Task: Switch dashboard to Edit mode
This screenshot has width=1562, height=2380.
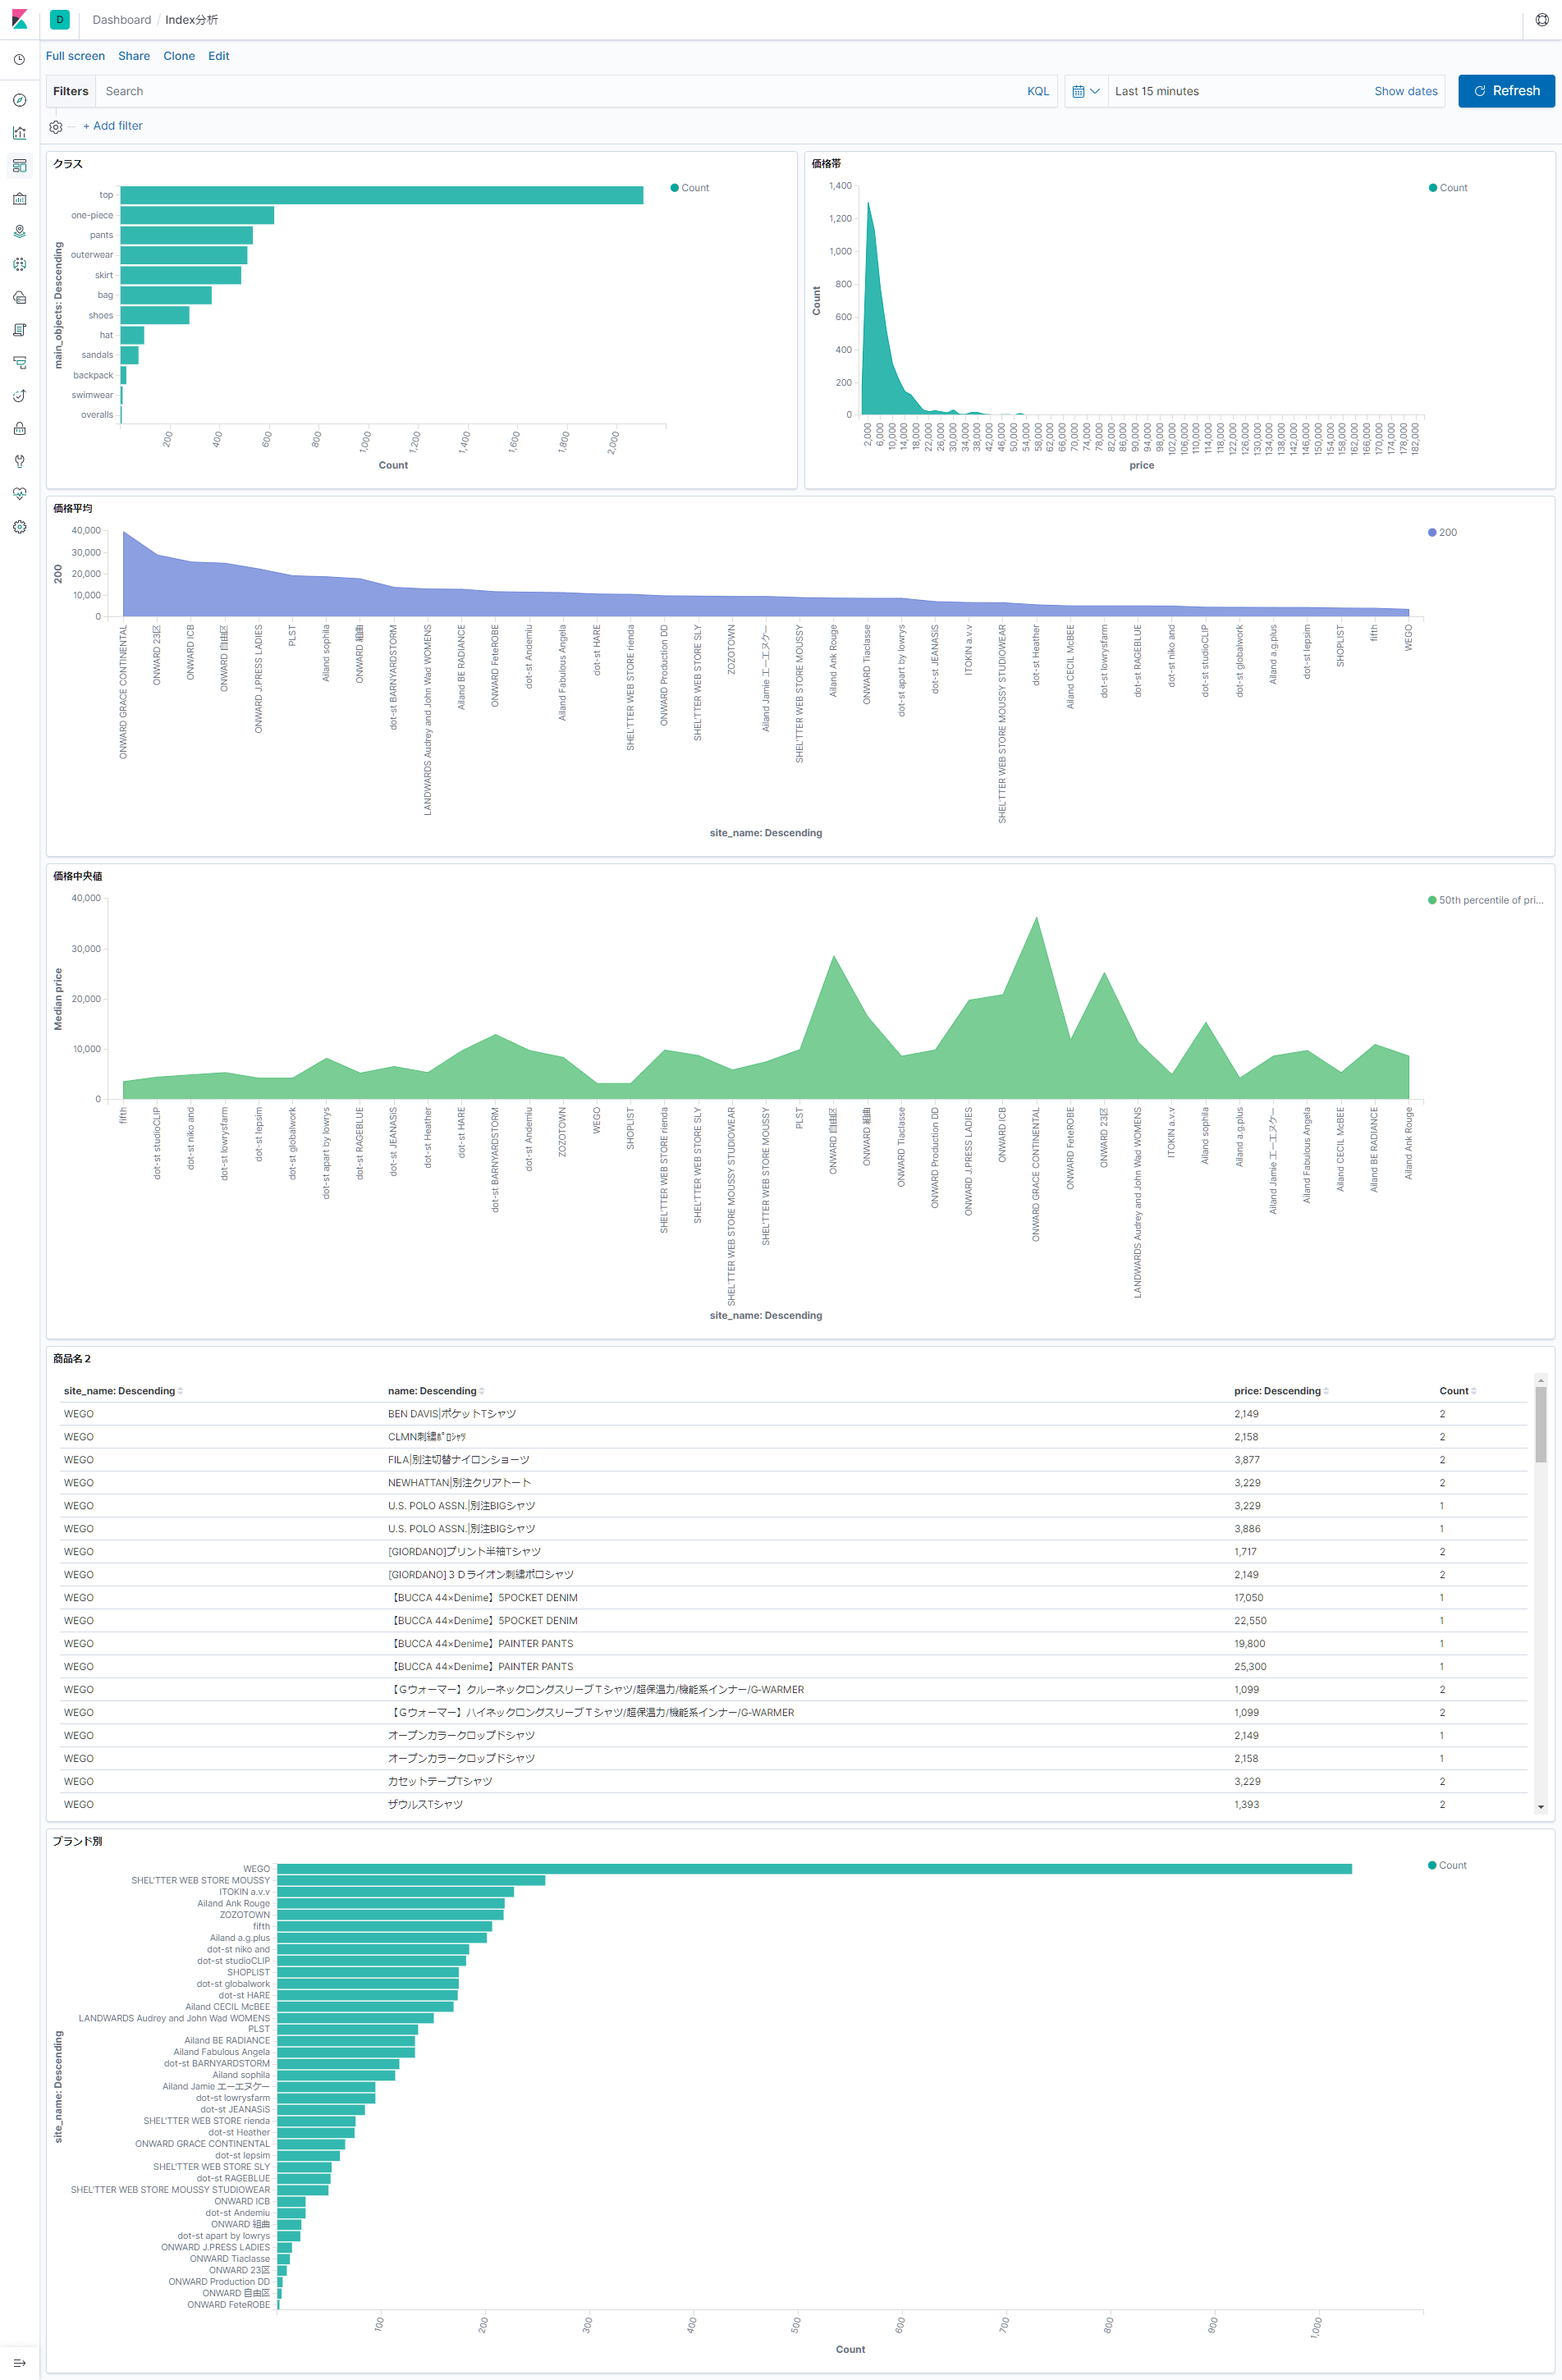Action: point(218,56)
